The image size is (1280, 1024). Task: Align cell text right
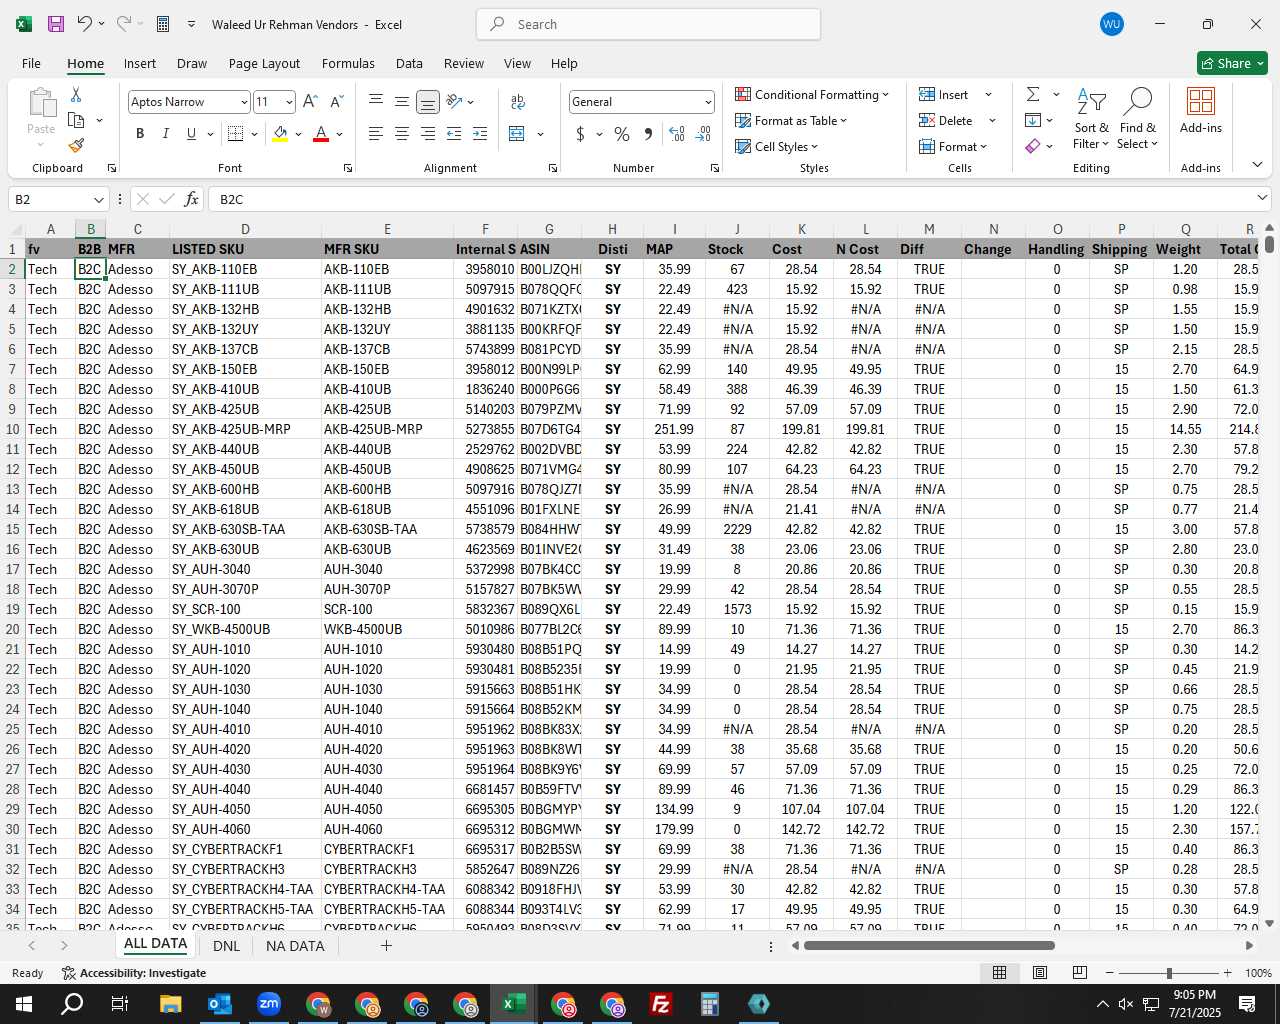pos(428,134)
